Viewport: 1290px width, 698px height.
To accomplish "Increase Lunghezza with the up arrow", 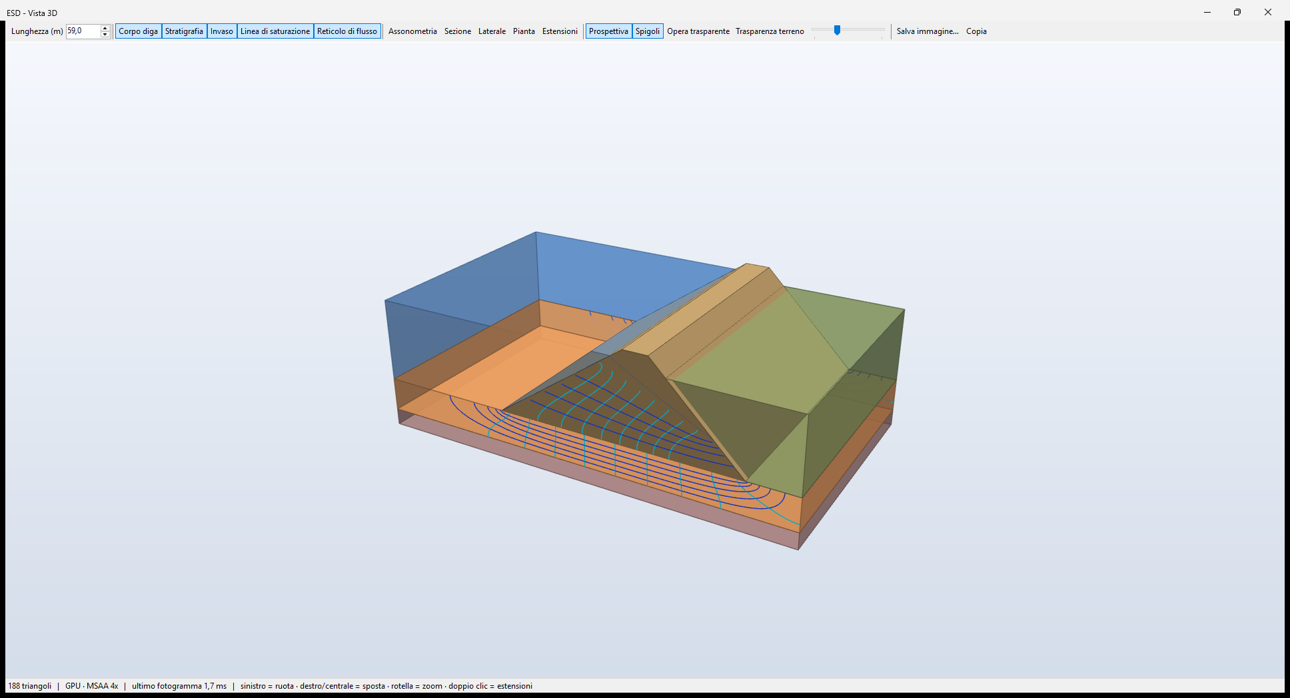I will tap(105, 28).
